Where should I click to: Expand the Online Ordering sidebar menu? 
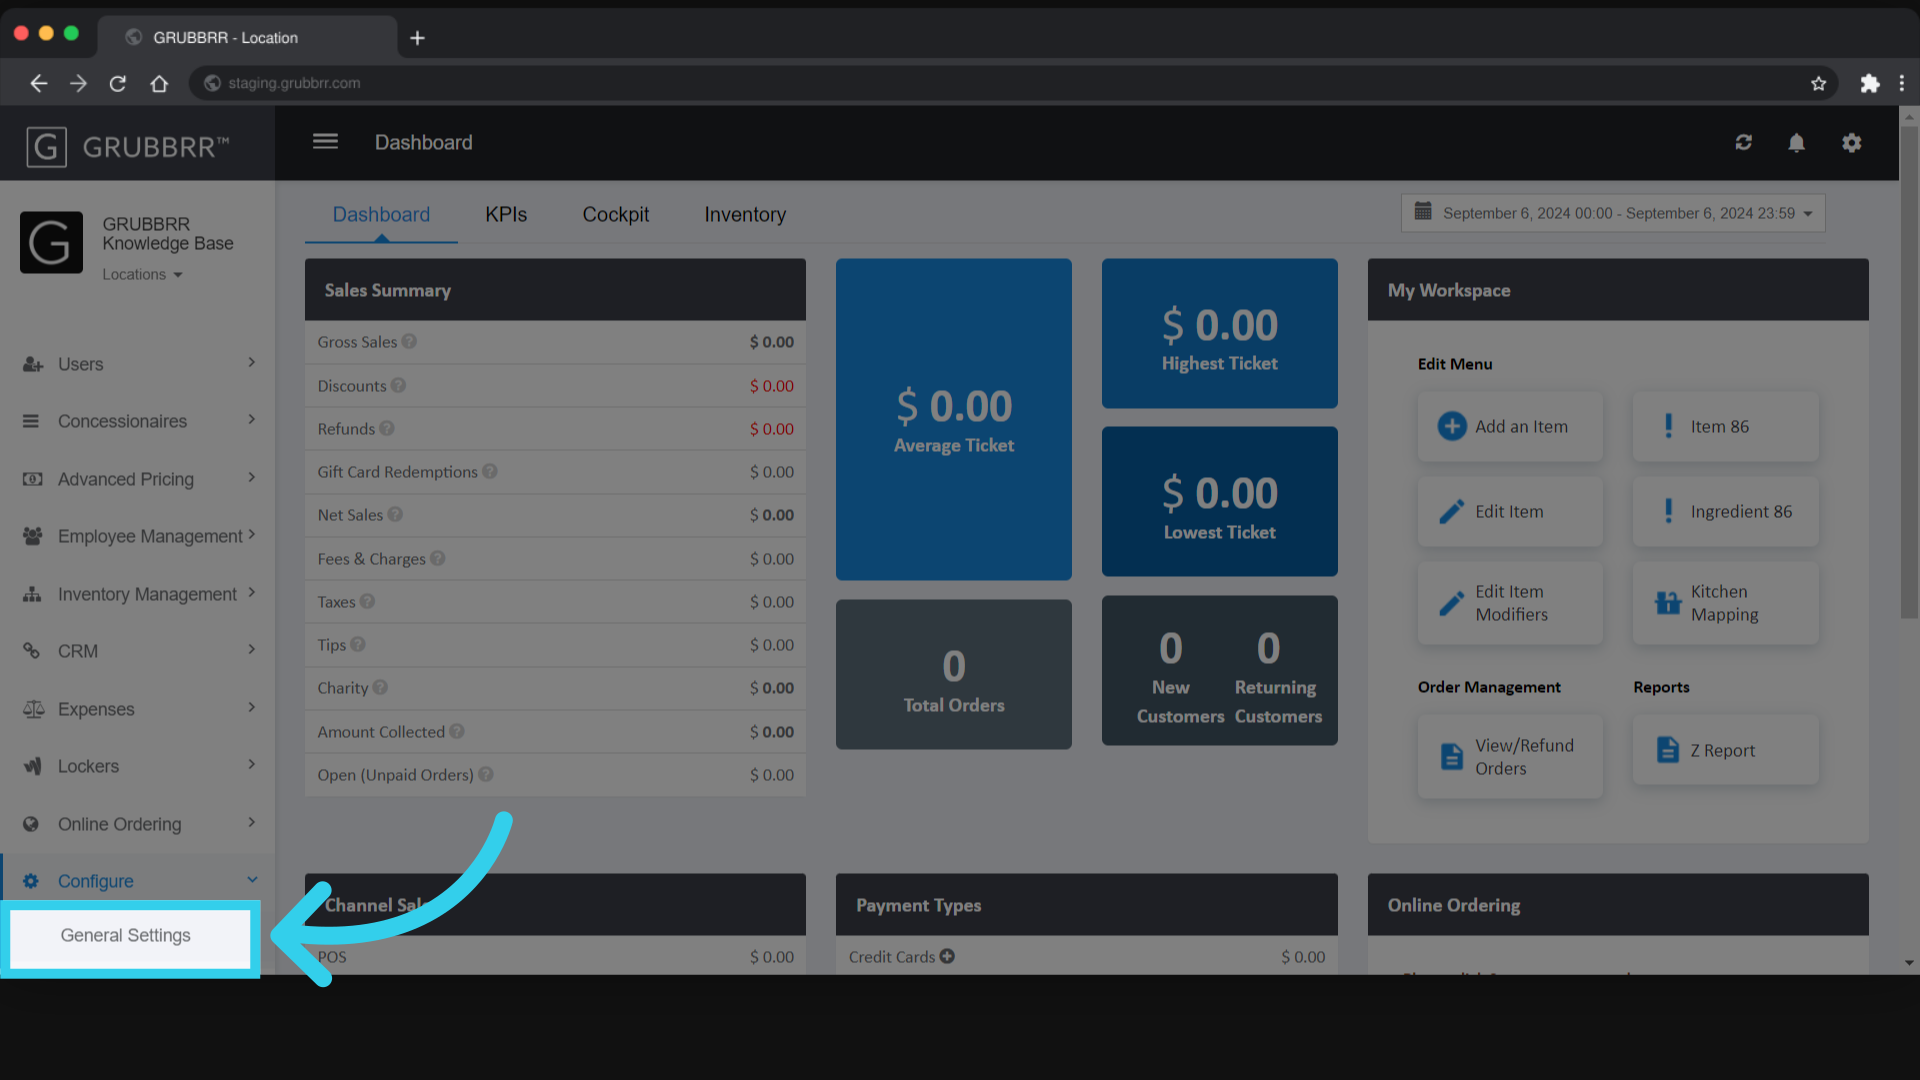(138, 824)
